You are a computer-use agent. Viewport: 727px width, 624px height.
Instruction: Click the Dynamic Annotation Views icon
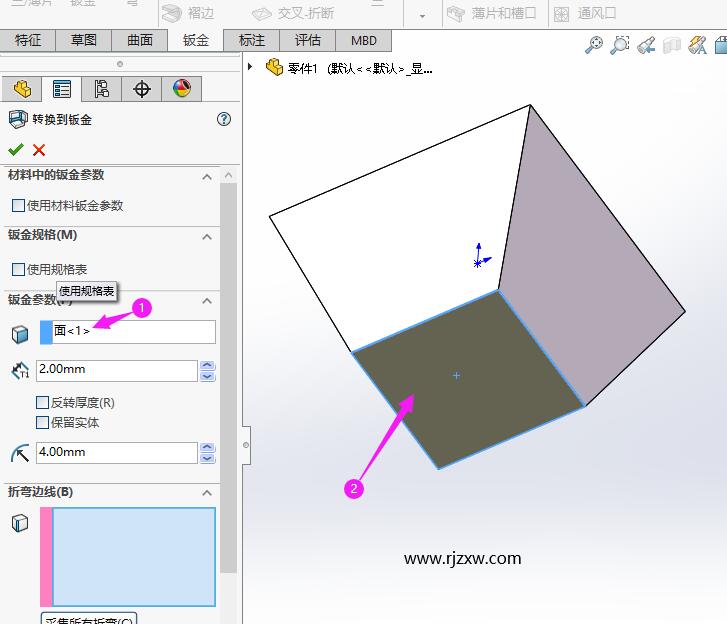(697, 45)
